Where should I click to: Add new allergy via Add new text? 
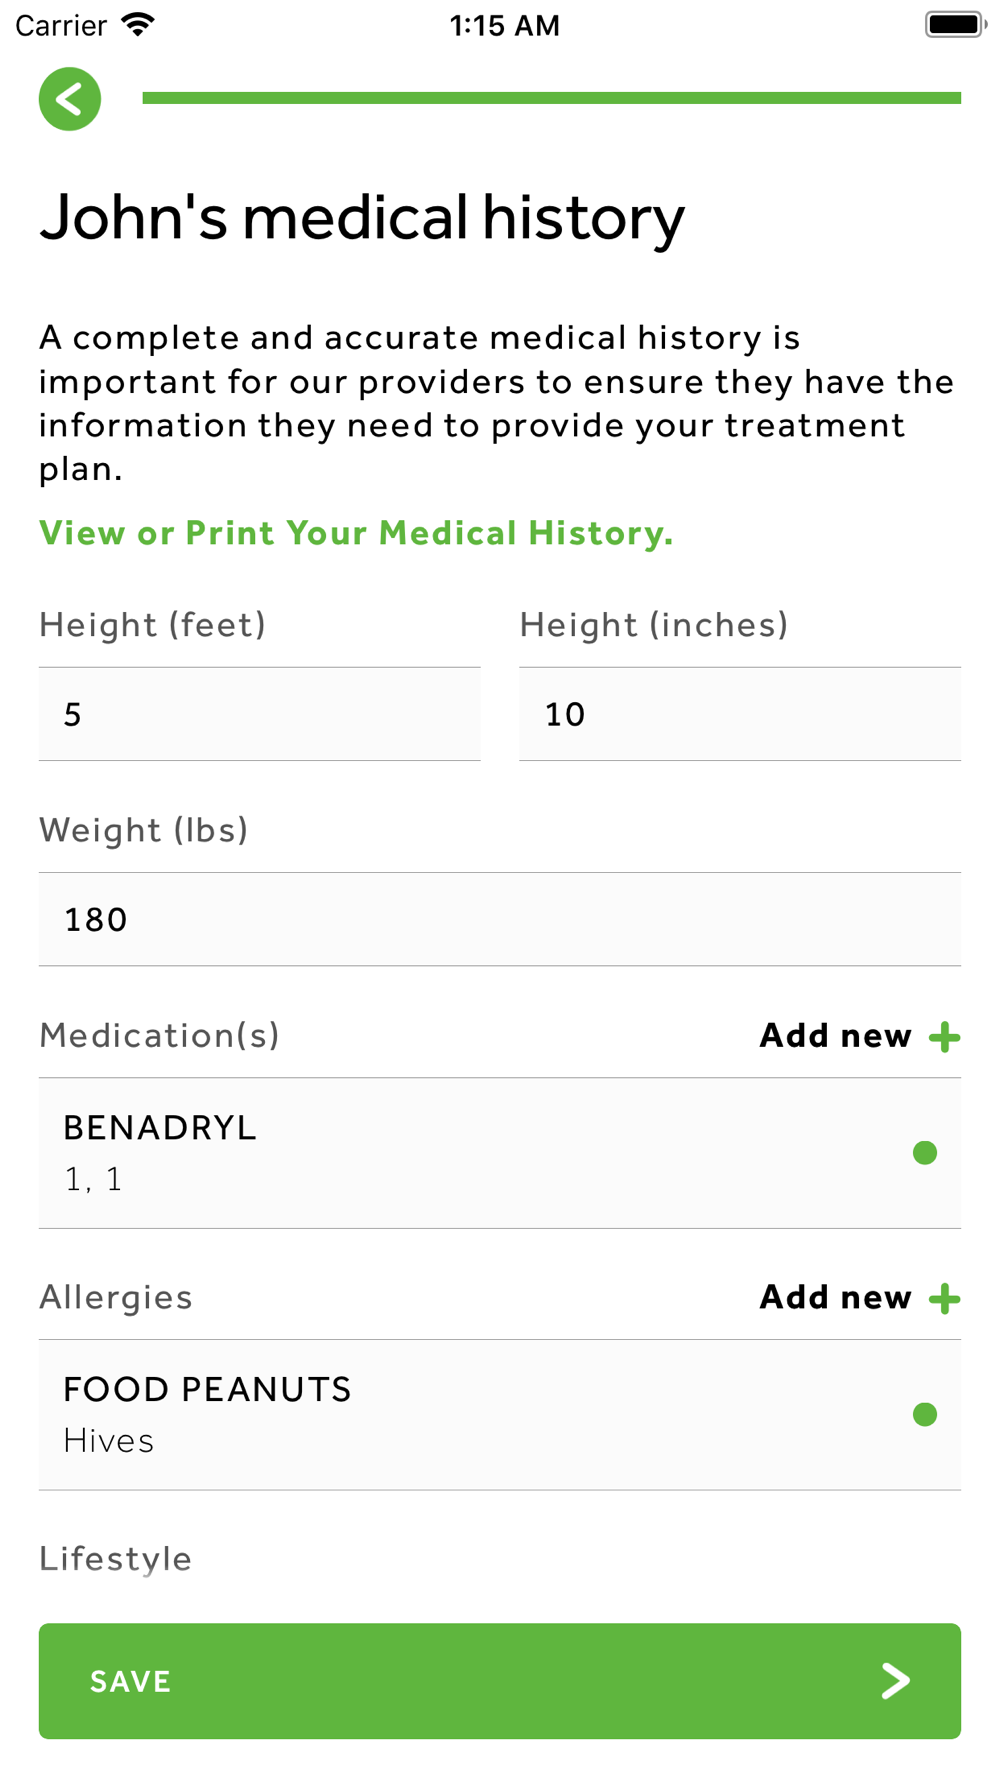point(836,1298)
